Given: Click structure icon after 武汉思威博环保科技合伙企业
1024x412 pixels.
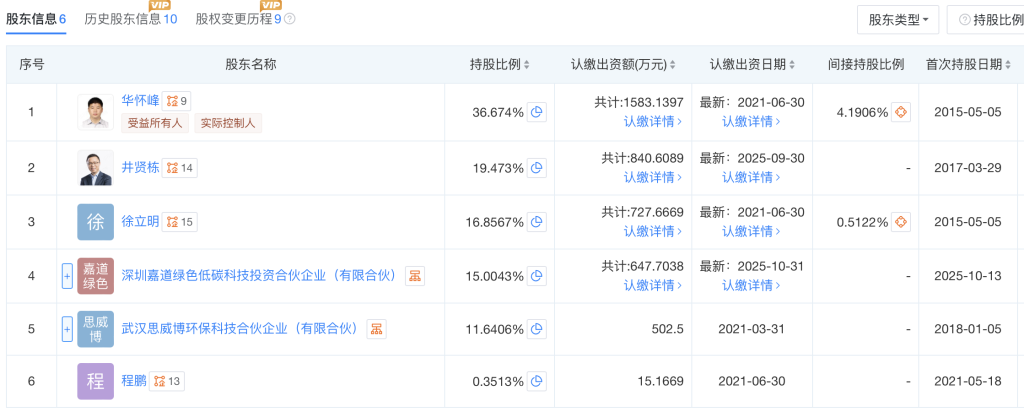Looking at the screenshot, I should point(377,328).
